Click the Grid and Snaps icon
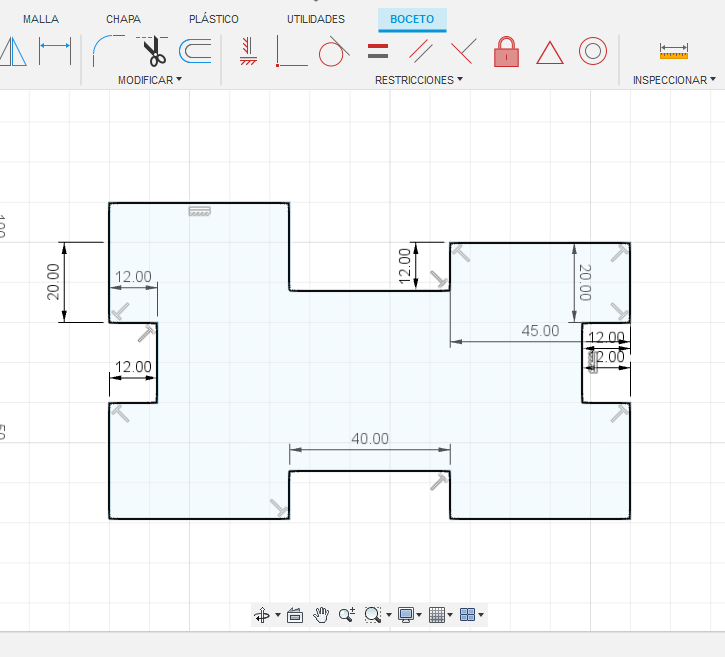The width and height of the screenshot is (725, 657). (x=436, y=615)
